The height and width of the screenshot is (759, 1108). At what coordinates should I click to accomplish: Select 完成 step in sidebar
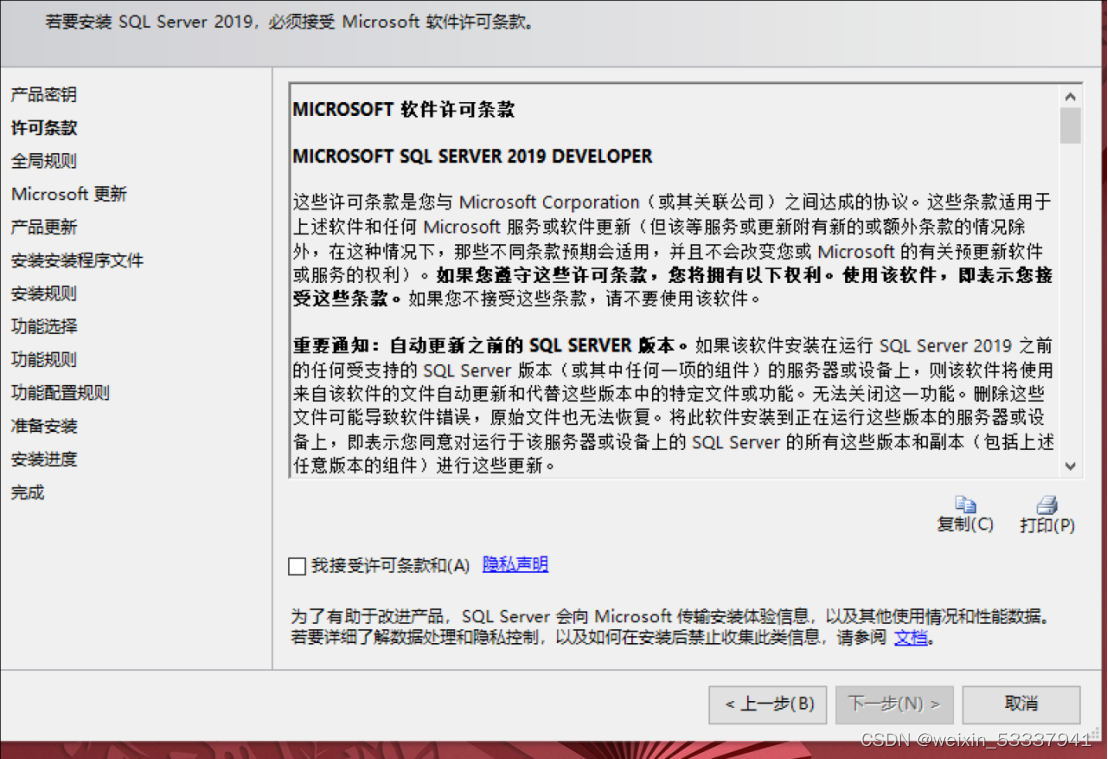28,493
